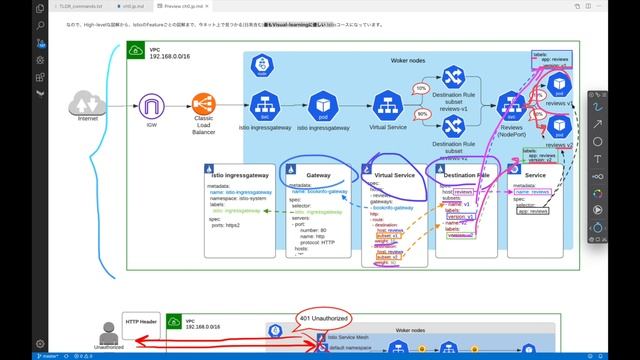Adjust the stroke width control

tap(598, 176)
